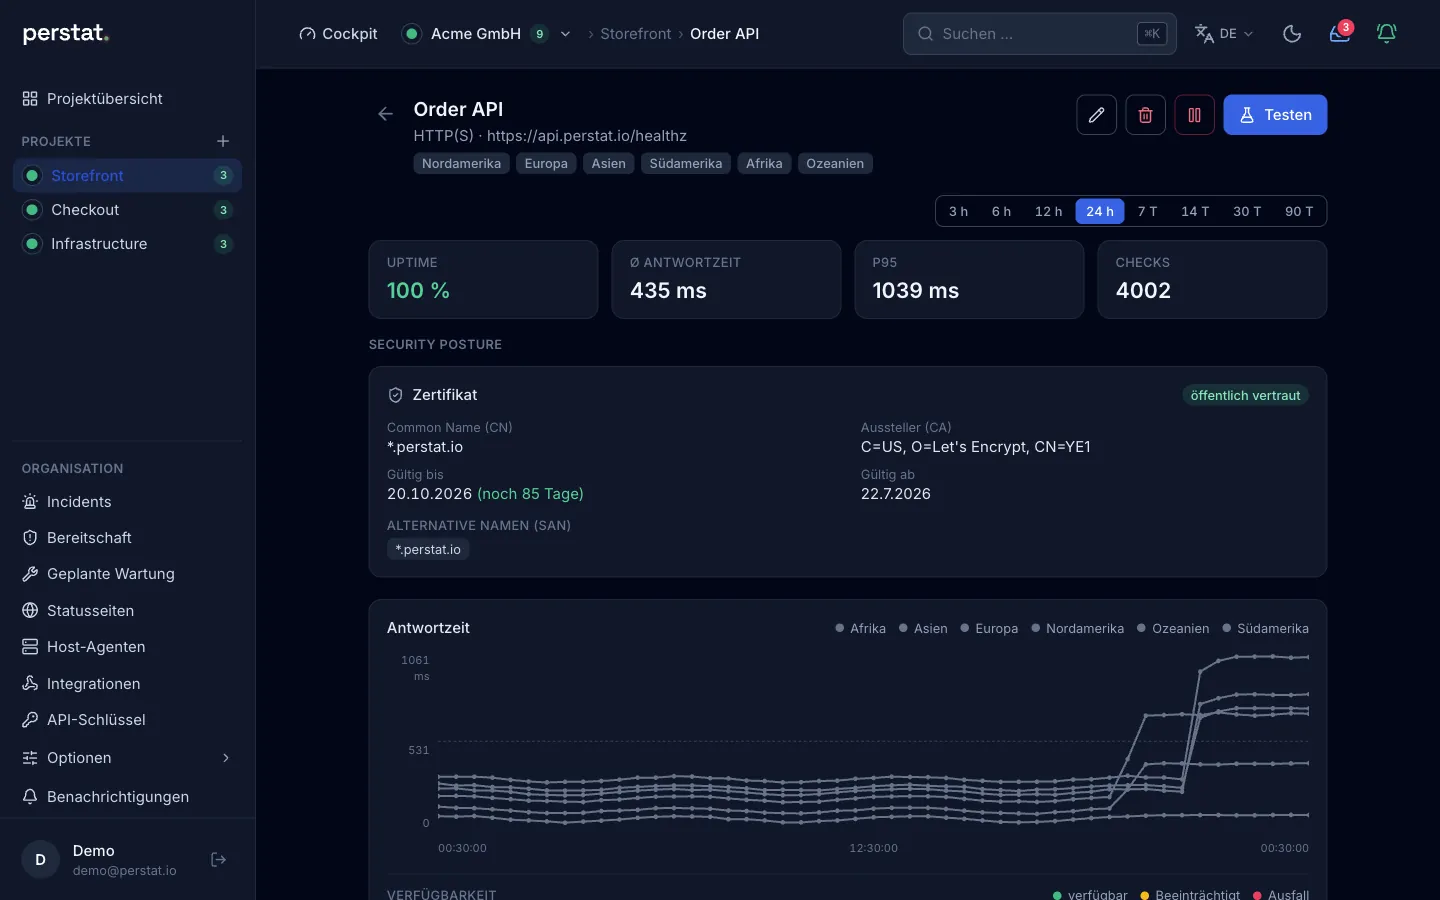The width and height of the screenshot is (1440, 900).
Task: Open Integrationen
Action: (127, 684)
